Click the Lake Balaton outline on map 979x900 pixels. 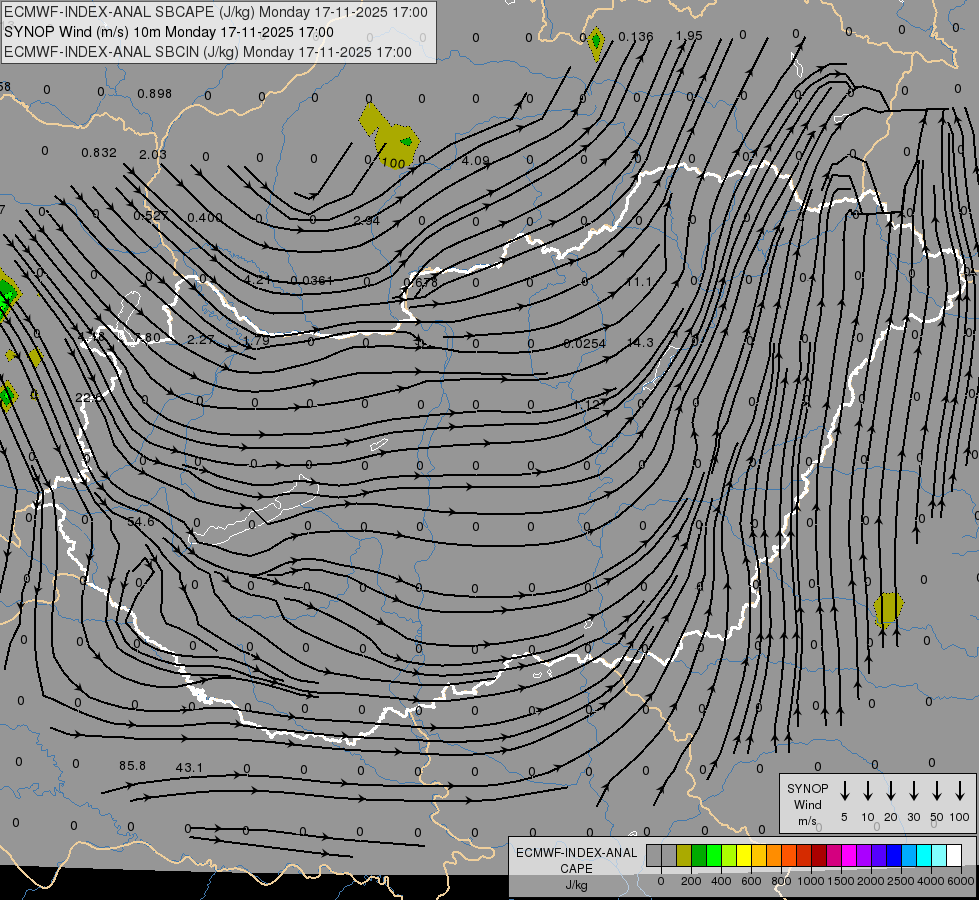[x=254, y=512]
